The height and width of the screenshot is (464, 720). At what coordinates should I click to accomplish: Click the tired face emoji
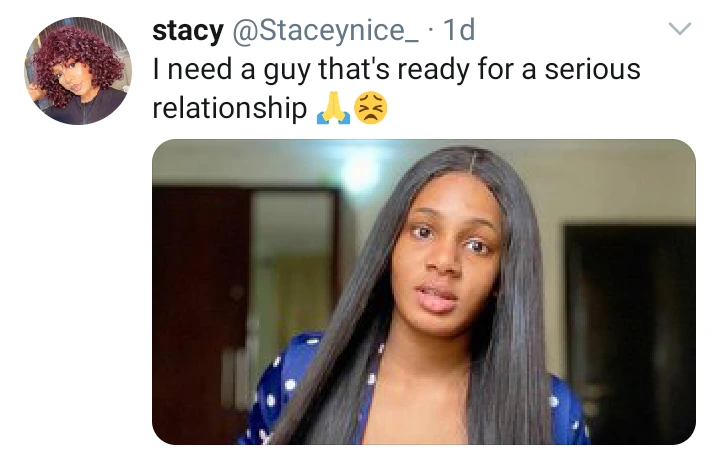click(x=371, y=108)
